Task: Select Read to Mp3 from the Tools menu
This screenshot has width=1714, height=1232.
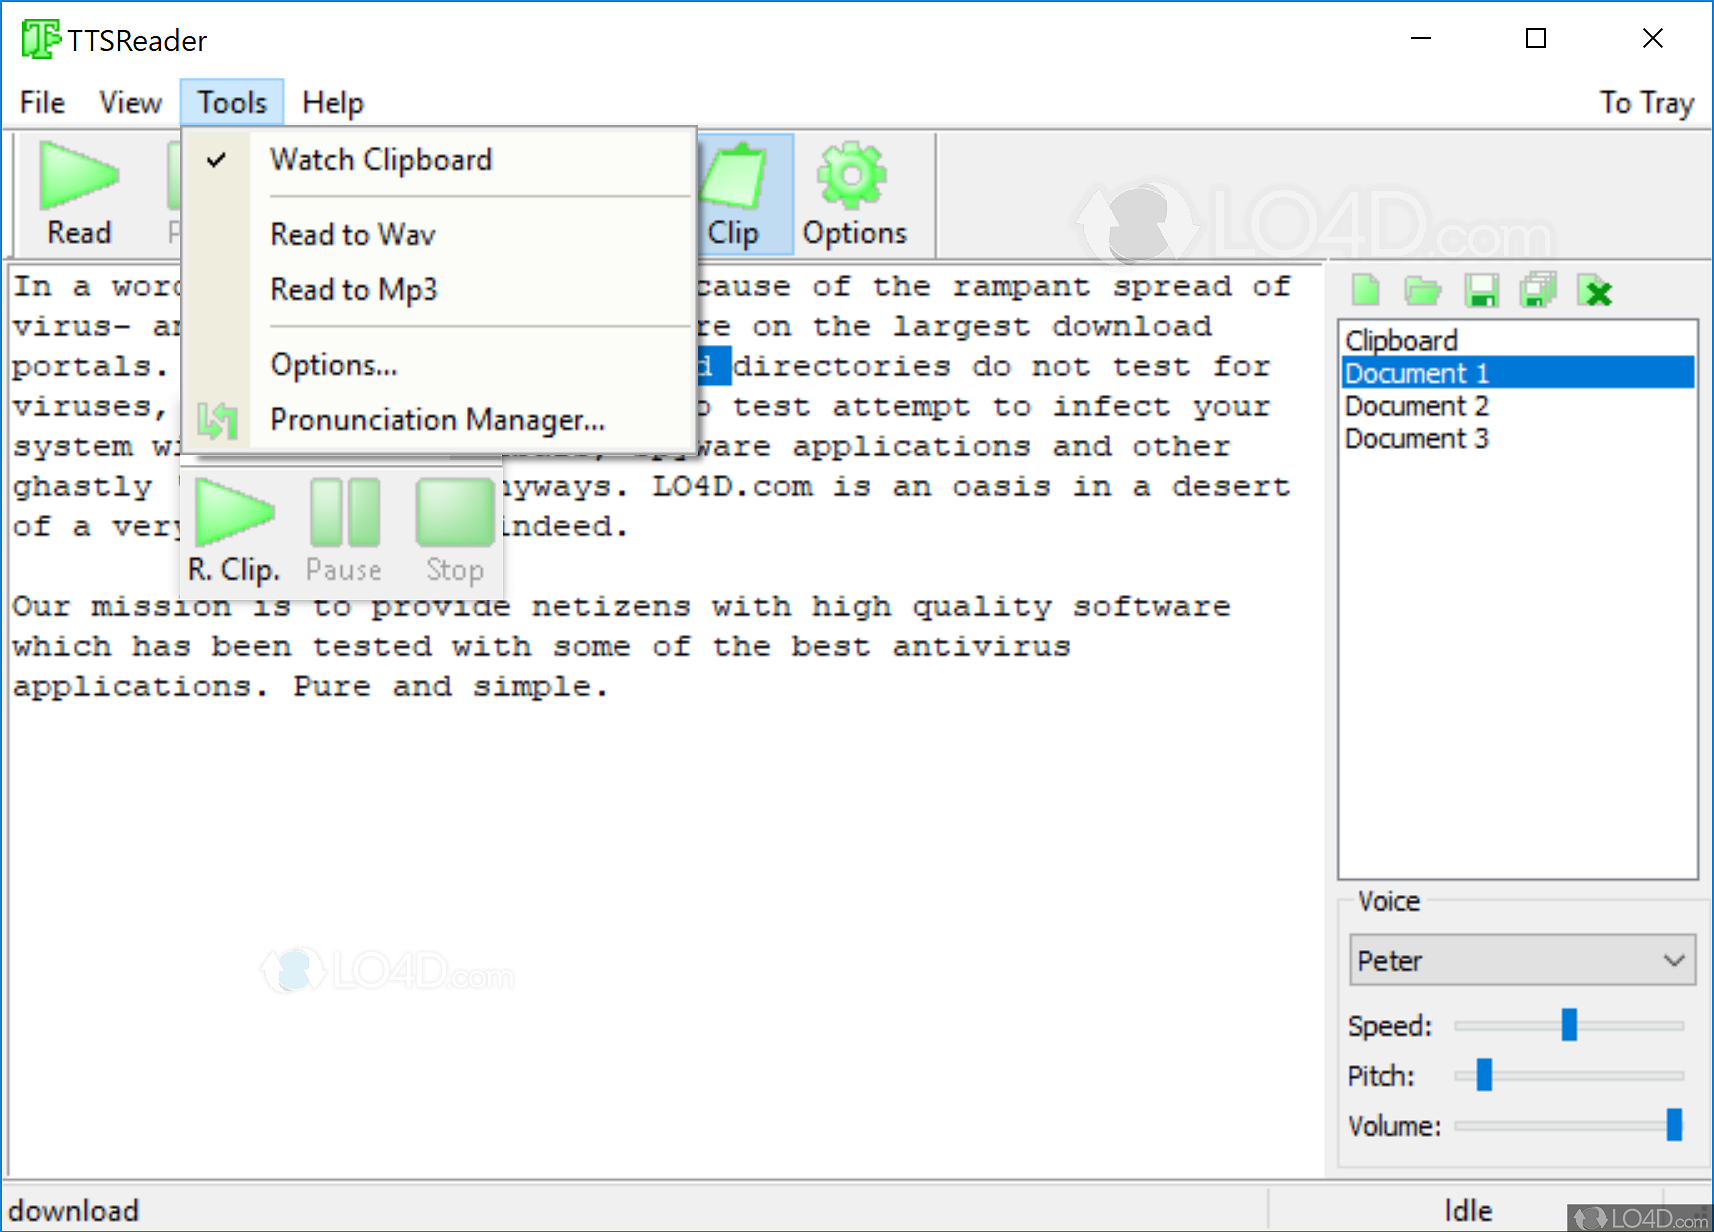Action: [353, 290]
